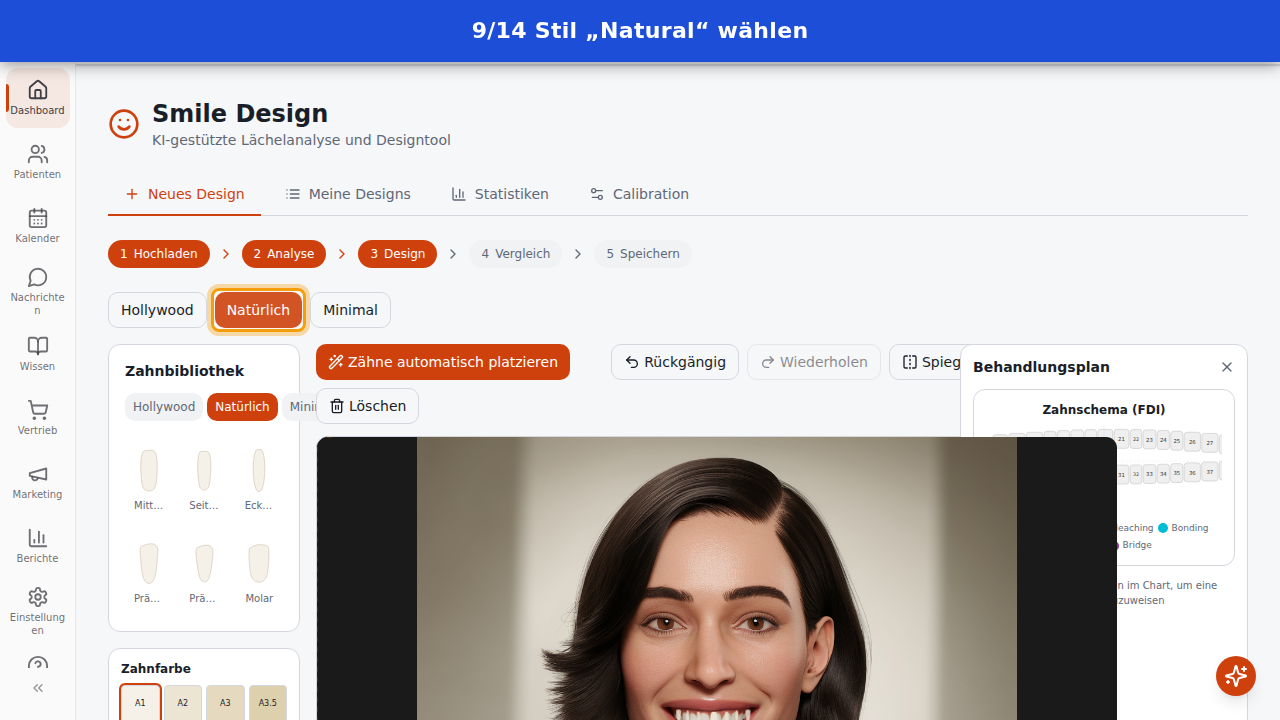Select tooth 24 in Zahnschema
Viewport: 1280px width, 720px height.
coord(1163,440)
